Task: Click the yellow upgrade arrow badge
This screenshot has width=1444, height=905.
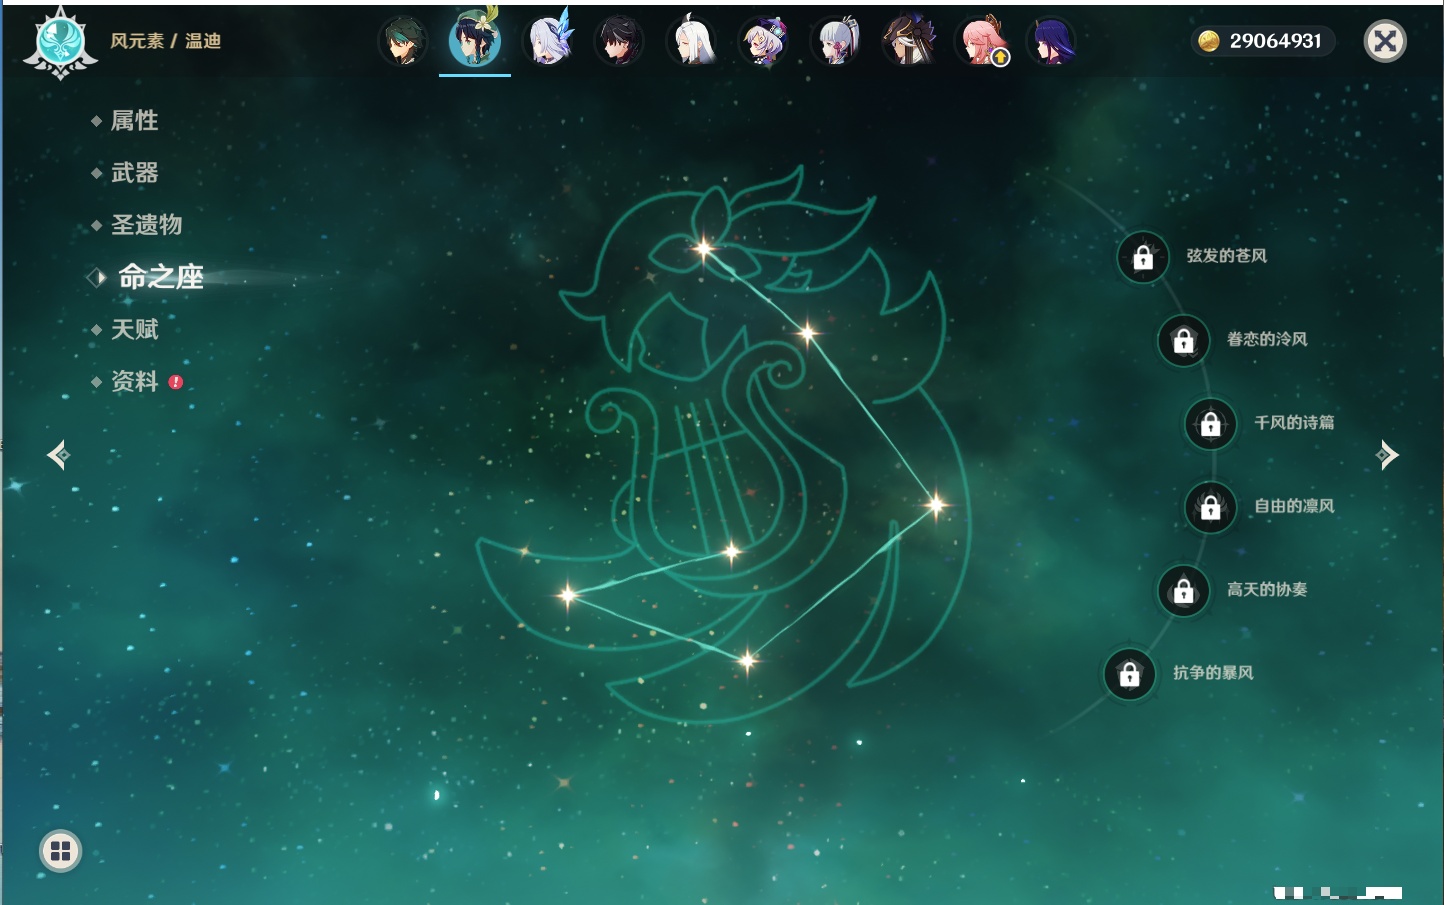Action: tap(1000, 58)
